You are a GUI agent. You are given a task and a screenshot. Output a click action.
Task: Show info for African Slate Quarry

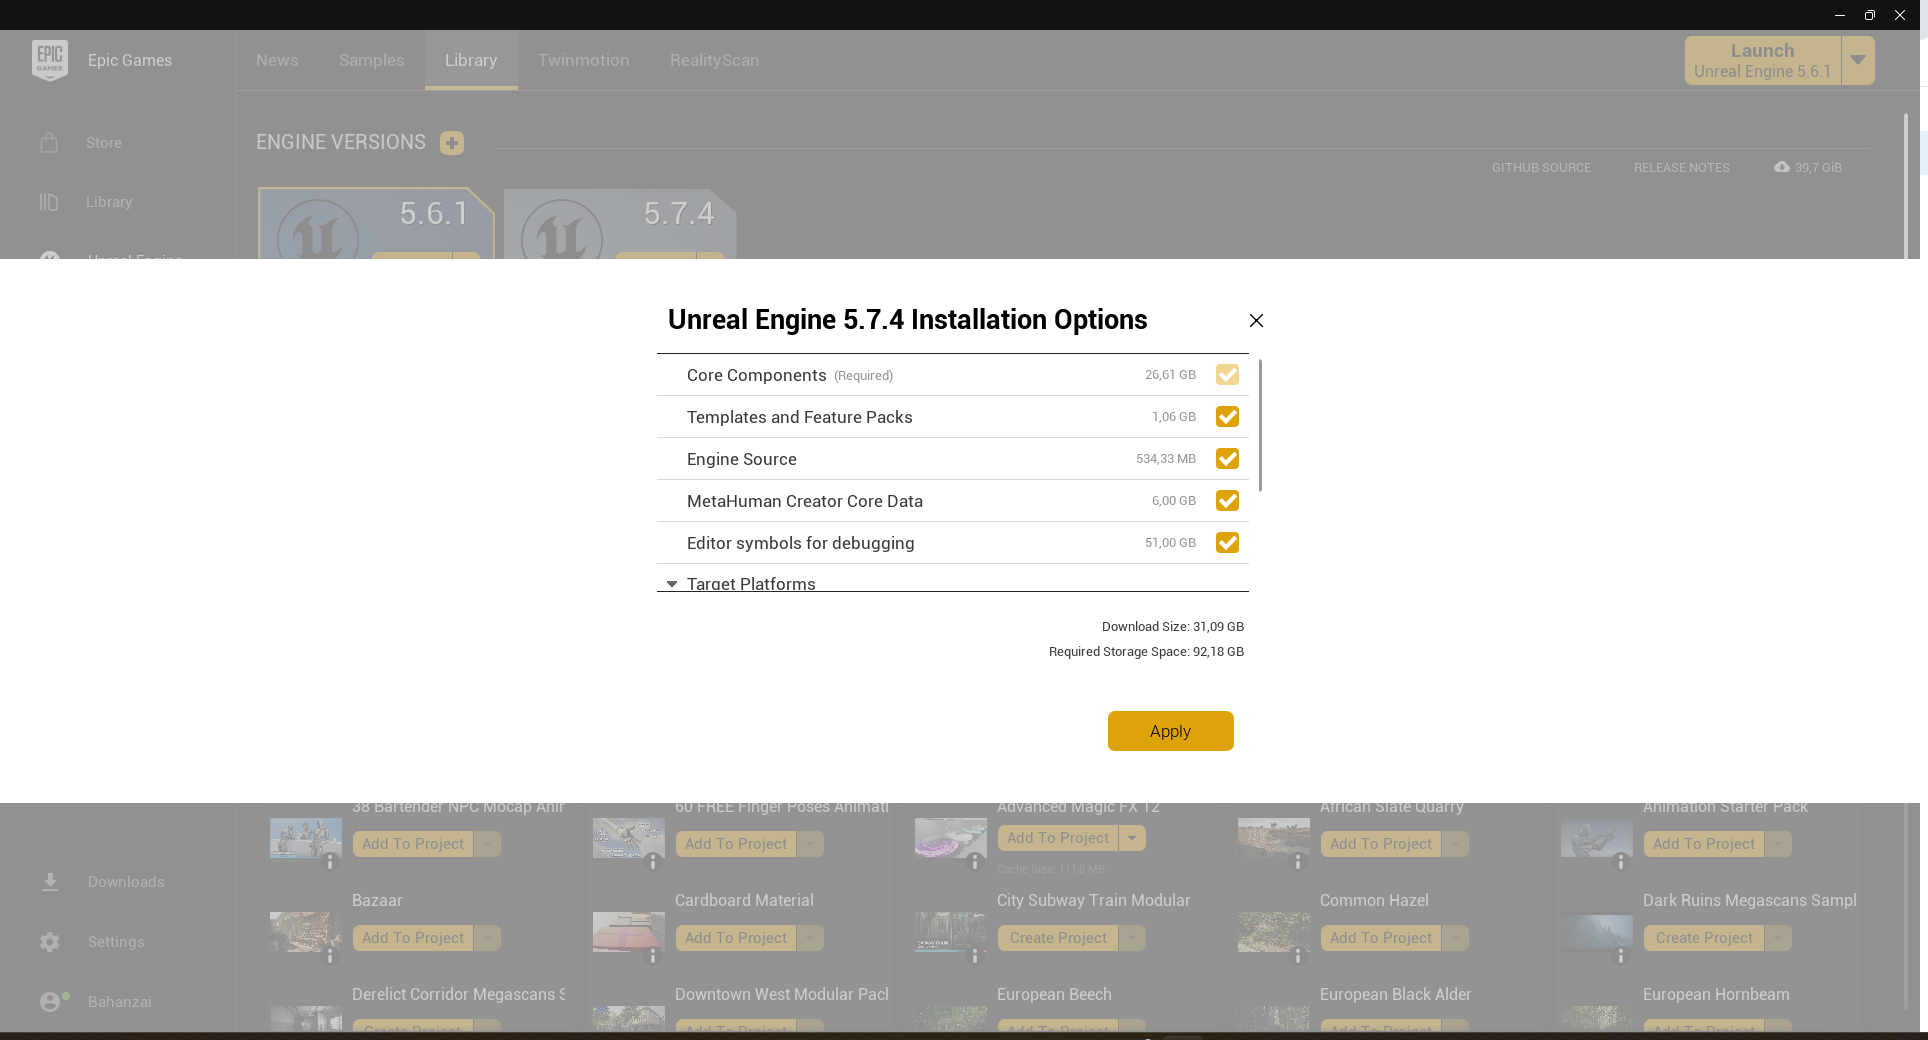[1298, 861]
